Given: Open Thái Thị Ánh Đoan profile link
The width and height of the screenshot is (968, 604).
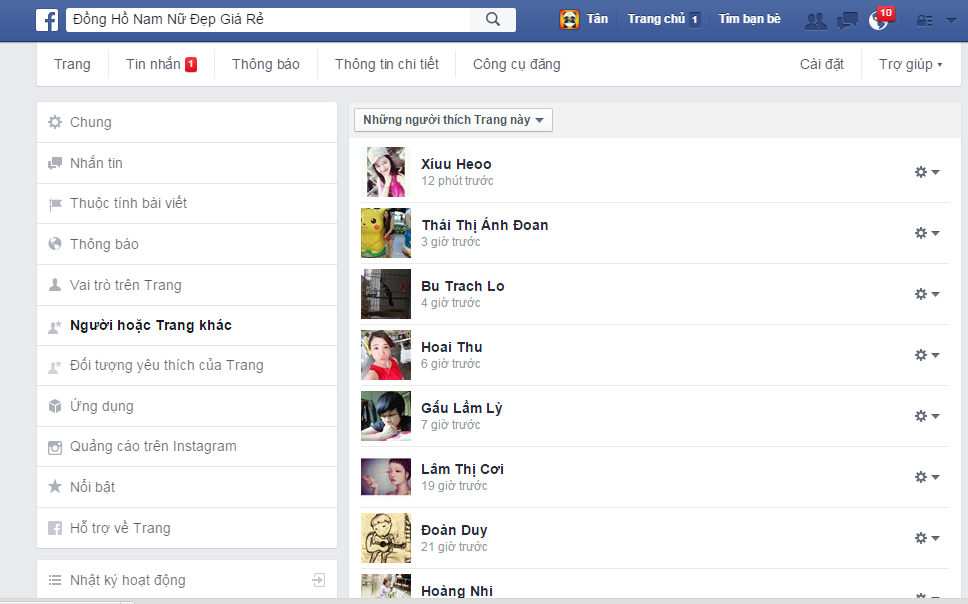Looking at the screenshot, I should 485,225.
